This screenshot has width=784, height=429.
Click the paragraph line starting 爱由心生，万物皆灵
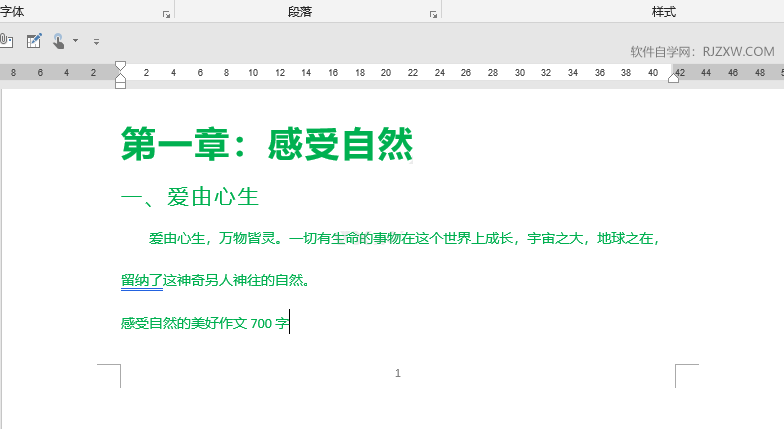pyautogui.click(x=404, y=238)
